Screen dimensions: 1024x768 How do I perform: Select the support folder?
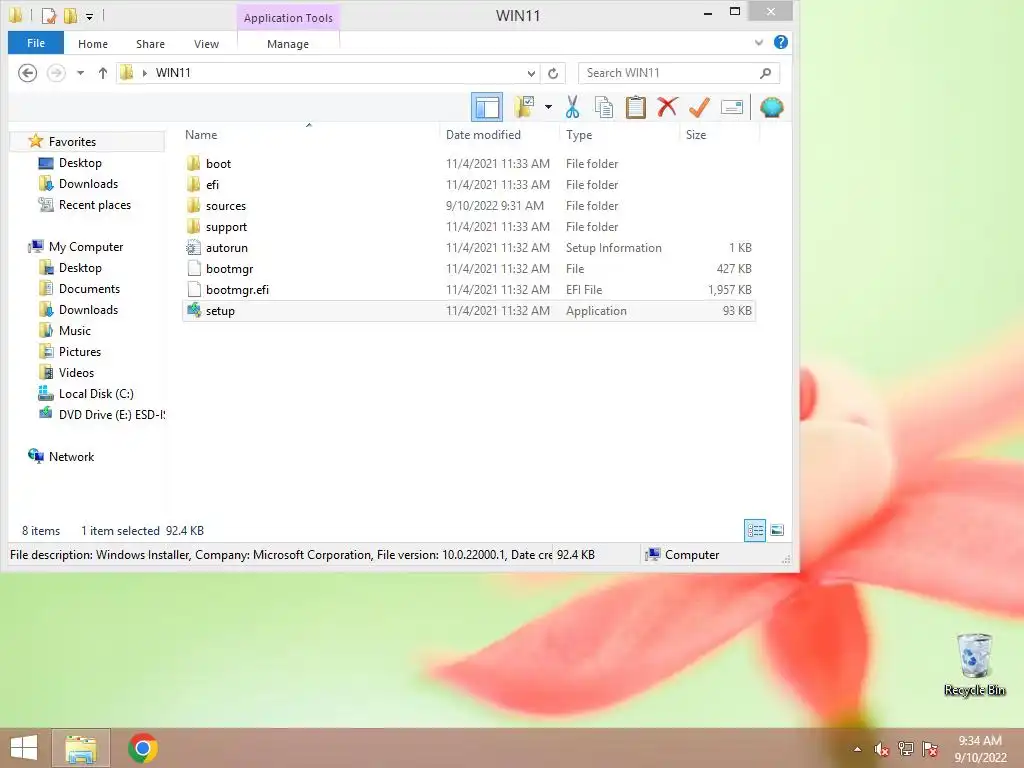(469, 227)
